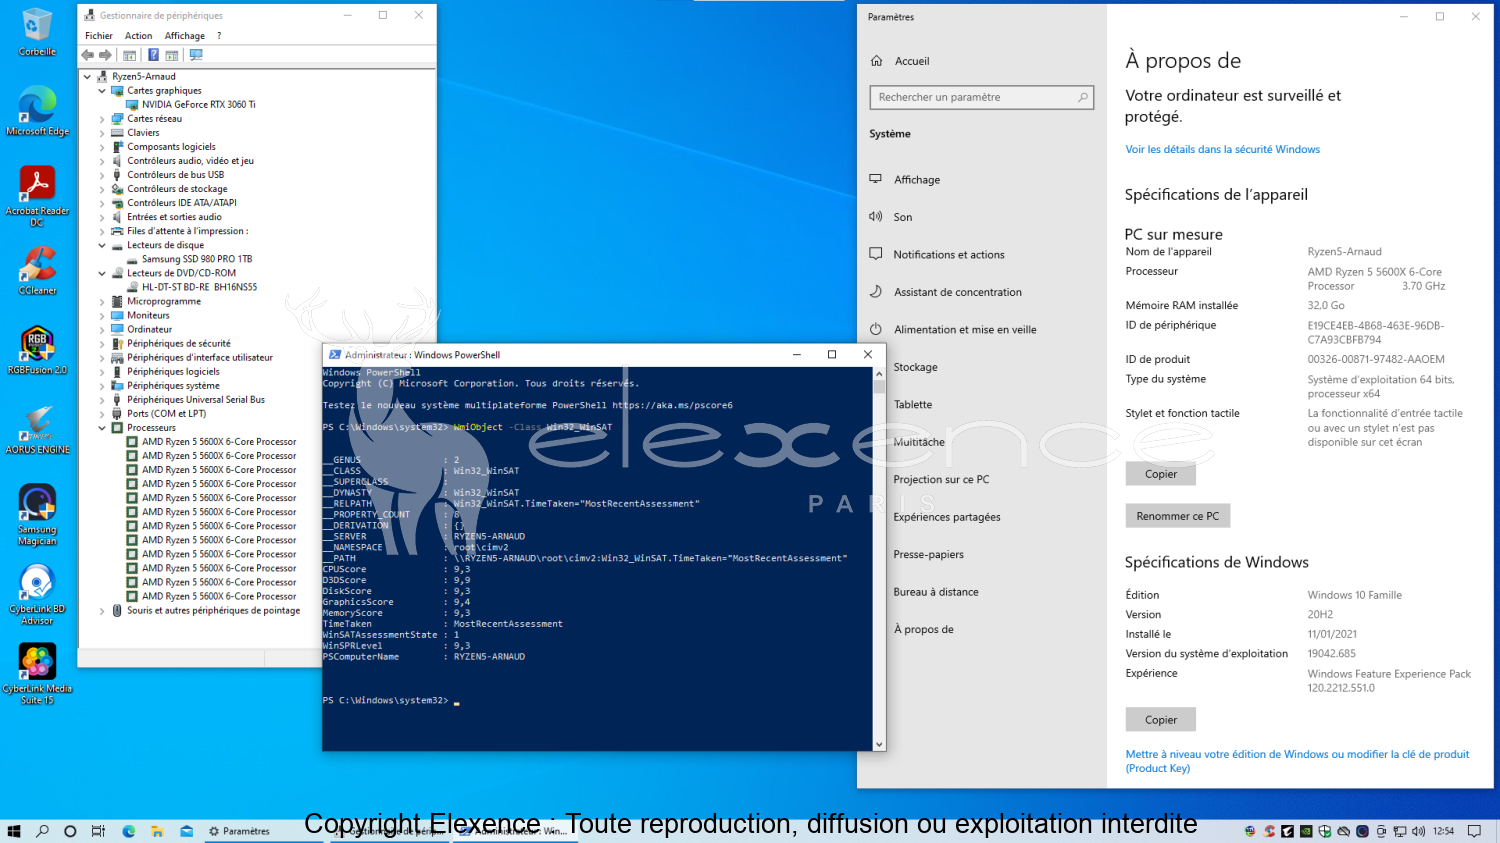Screen dimensions: 1500x843
Task: Expand the Cartes réseau node
Action: pos(102,119)
